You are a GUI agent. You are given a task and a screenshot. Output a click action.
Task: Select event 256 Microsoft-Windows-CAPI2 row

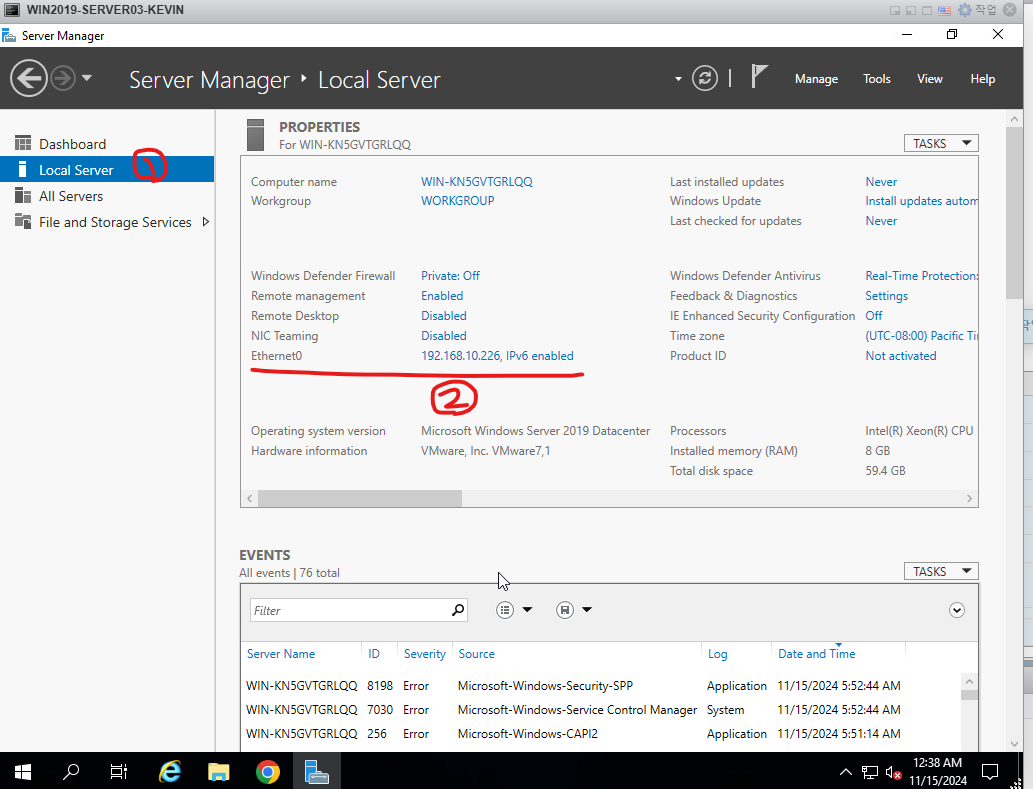(601, 734)
